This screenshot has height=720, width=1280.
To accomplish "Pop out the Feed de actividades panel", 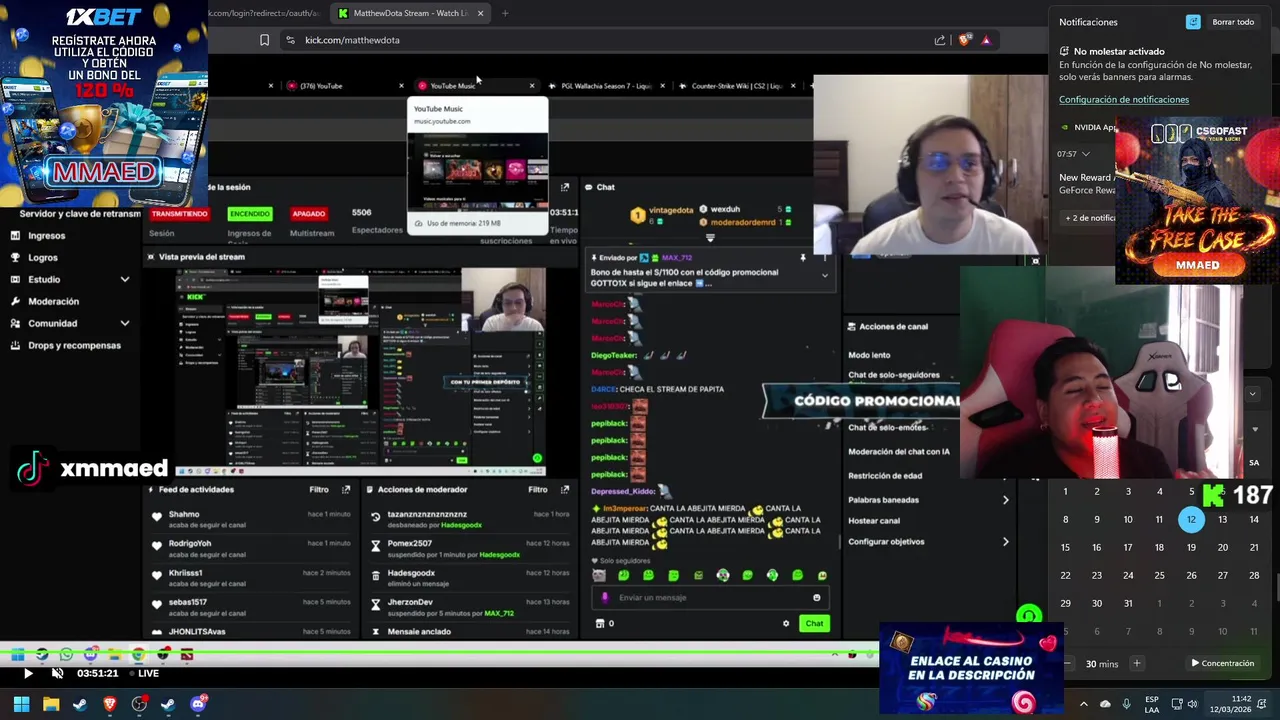I will click(346, 490).
